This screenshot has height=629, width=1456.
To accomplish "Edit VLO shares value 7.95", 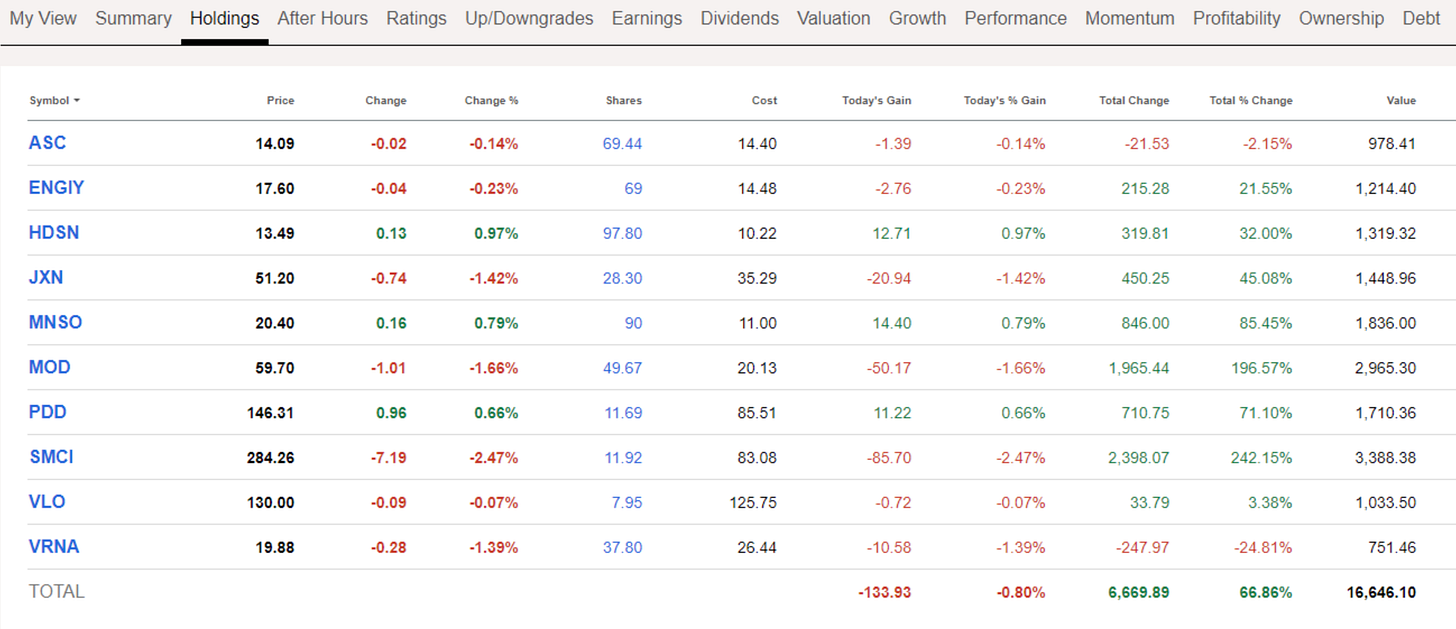I will 627,503.
